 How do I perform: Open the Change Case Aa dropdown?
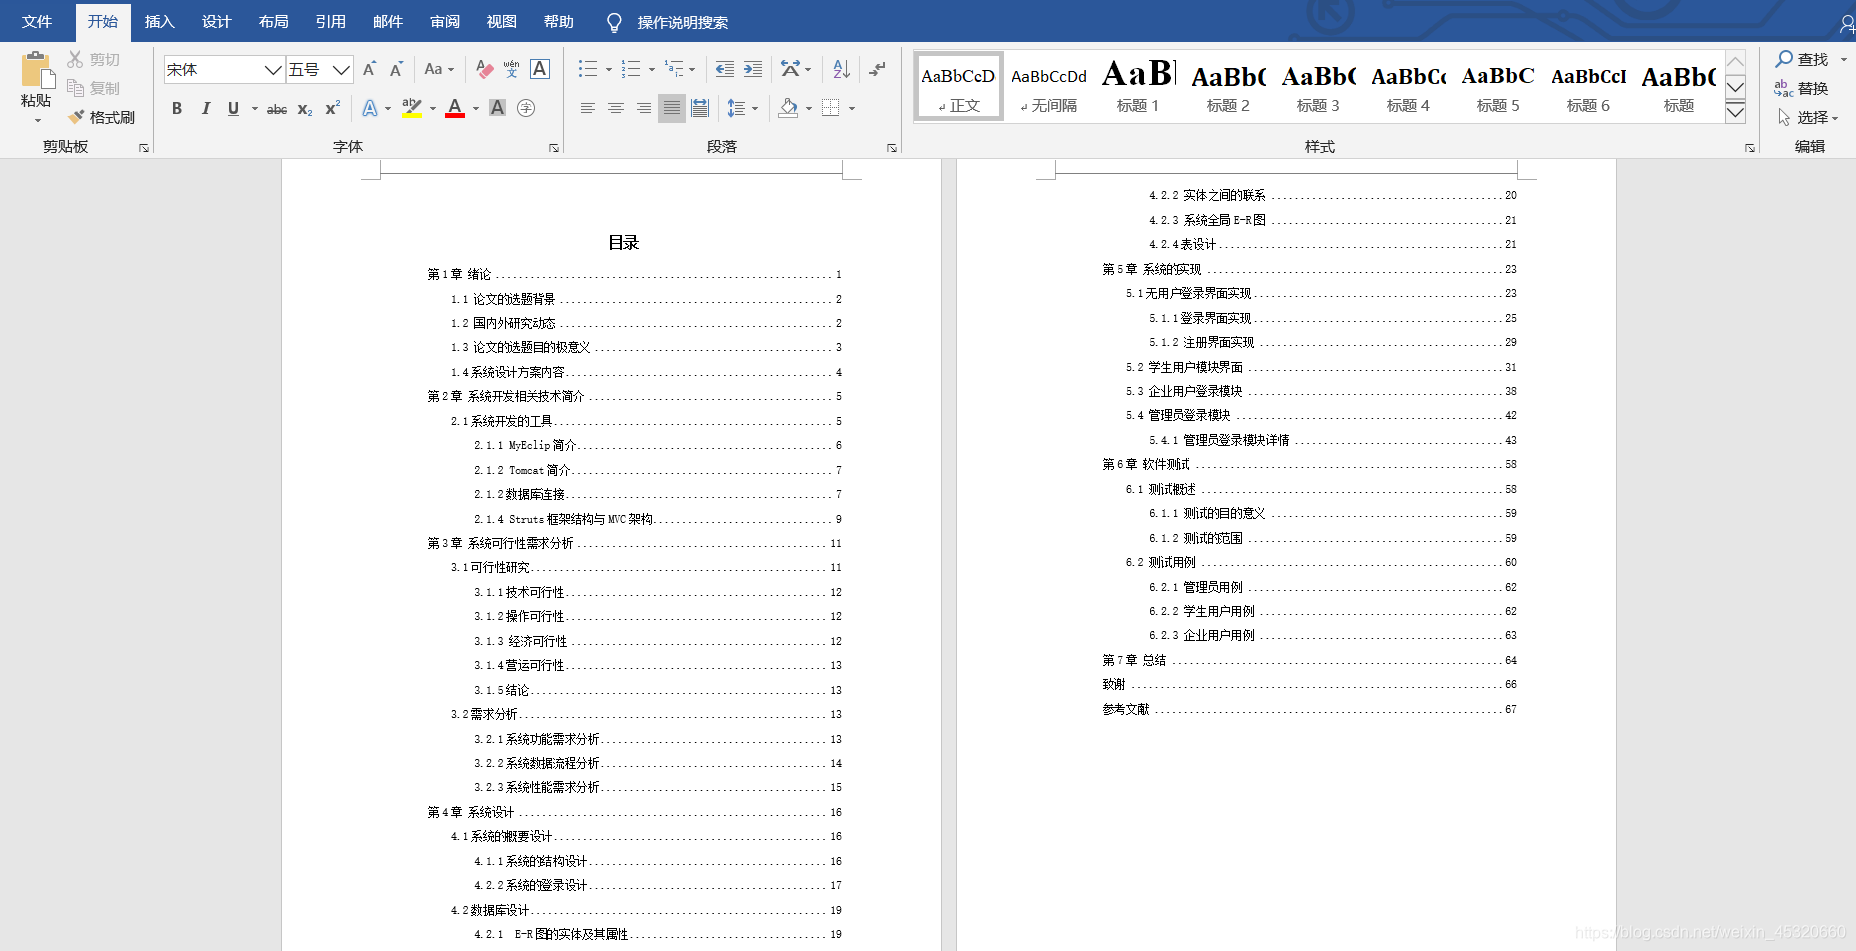438,69
